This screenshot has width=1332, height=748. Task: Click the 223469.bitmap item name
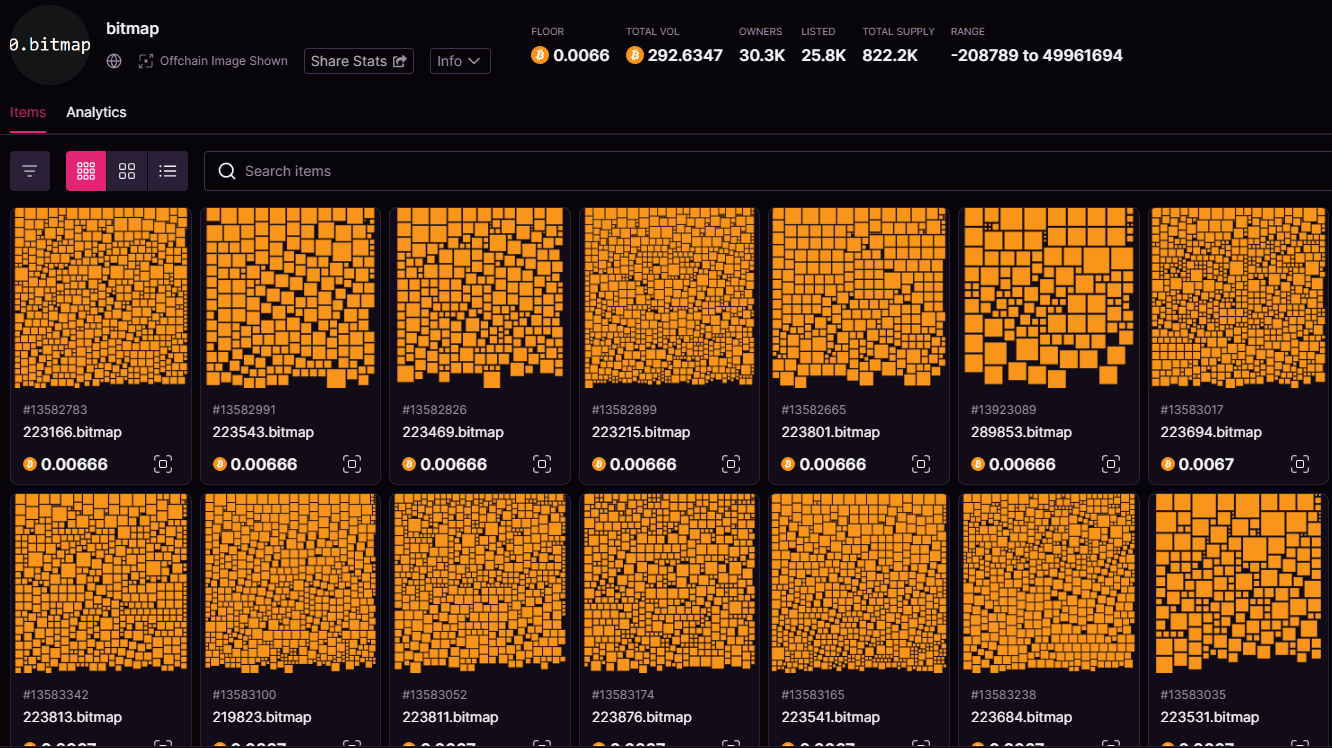point(453,432)
